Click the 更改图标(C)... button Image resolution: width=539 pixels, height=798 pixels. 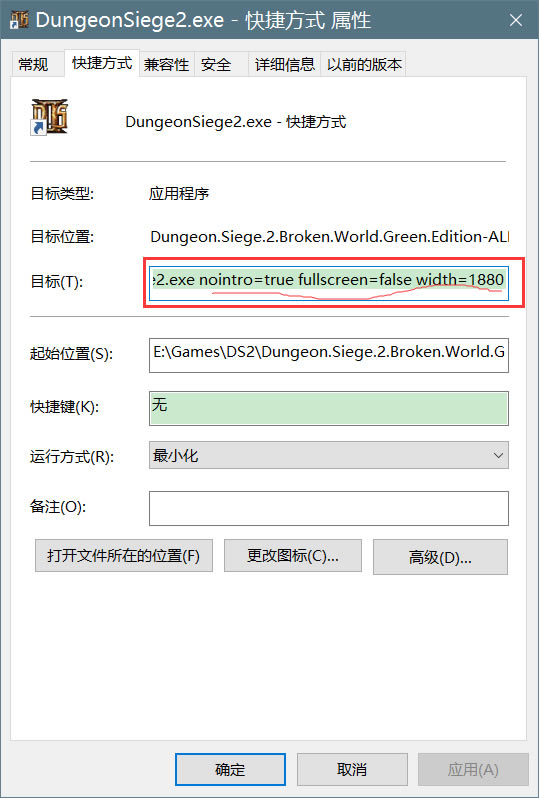[x=293, y=556]
